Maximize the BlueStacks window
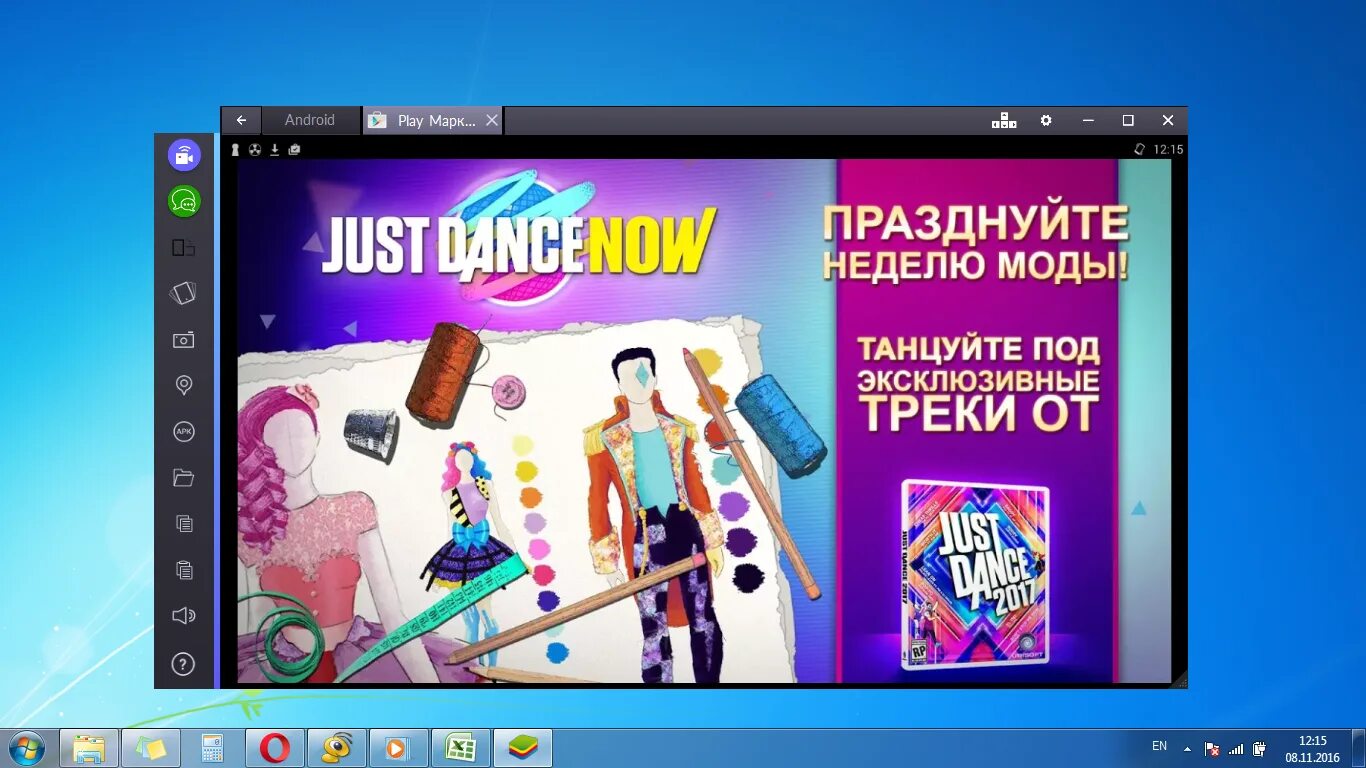Image resolution: width=1366 pixels, height=768 pixels. (x=1128, y=120)
